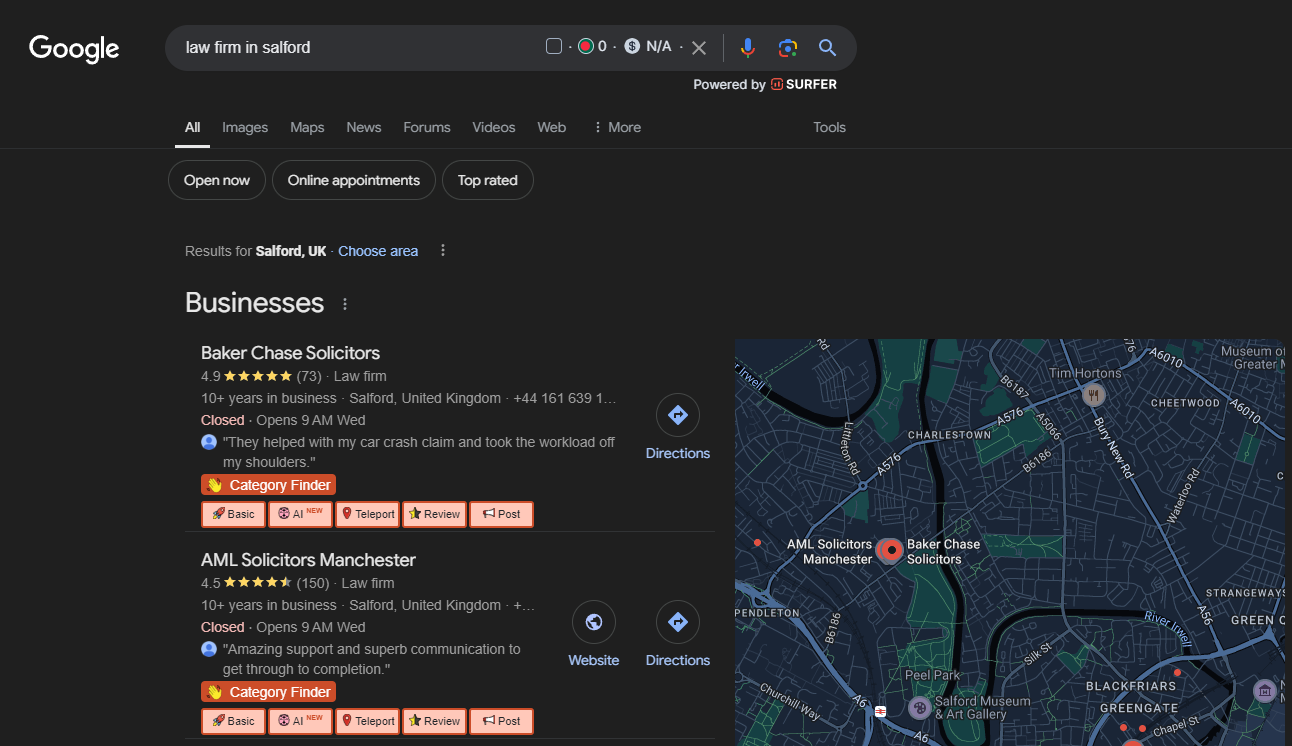The height and width of the screenshot is (746, 1292).
Task: Open the Forums tab
Action: point(427,127)
